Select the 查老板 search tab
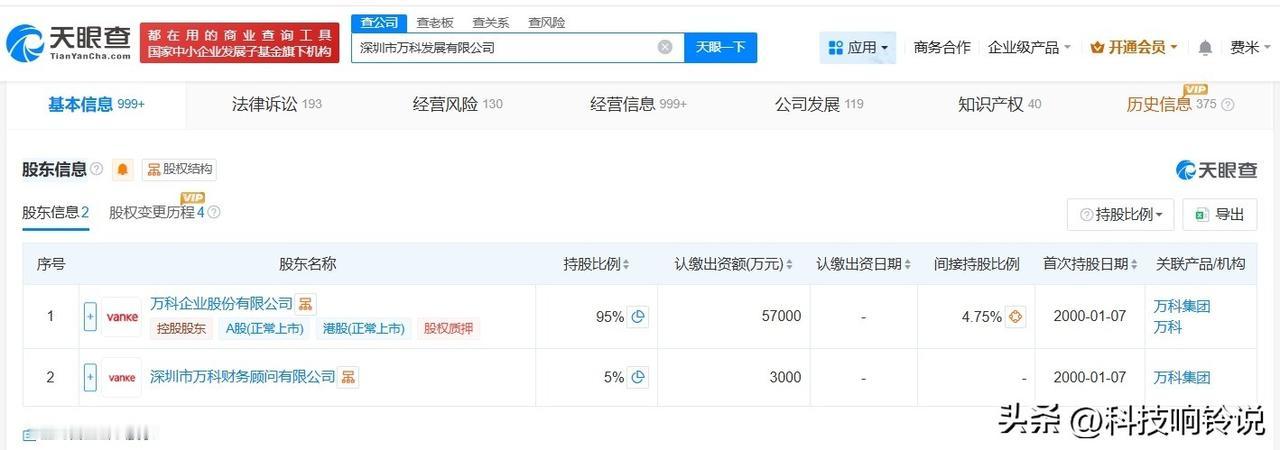The height and width of the screenshot is (450, 1280). click(x=435, y=22)
